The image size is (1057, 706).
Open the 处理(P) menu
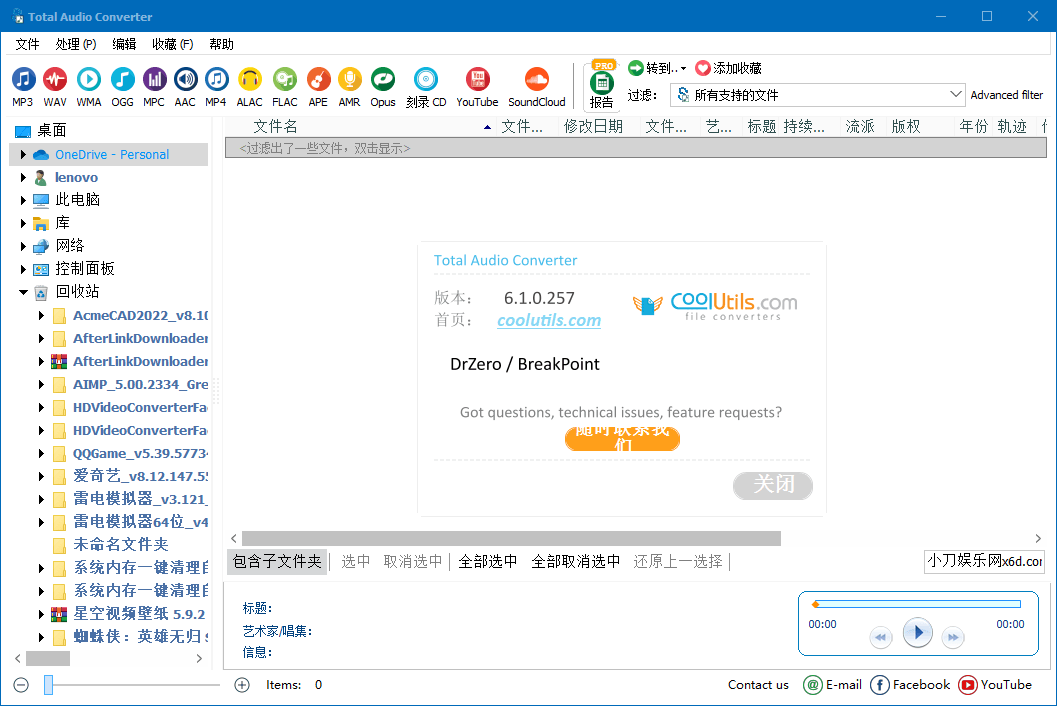tap(74, 43)
